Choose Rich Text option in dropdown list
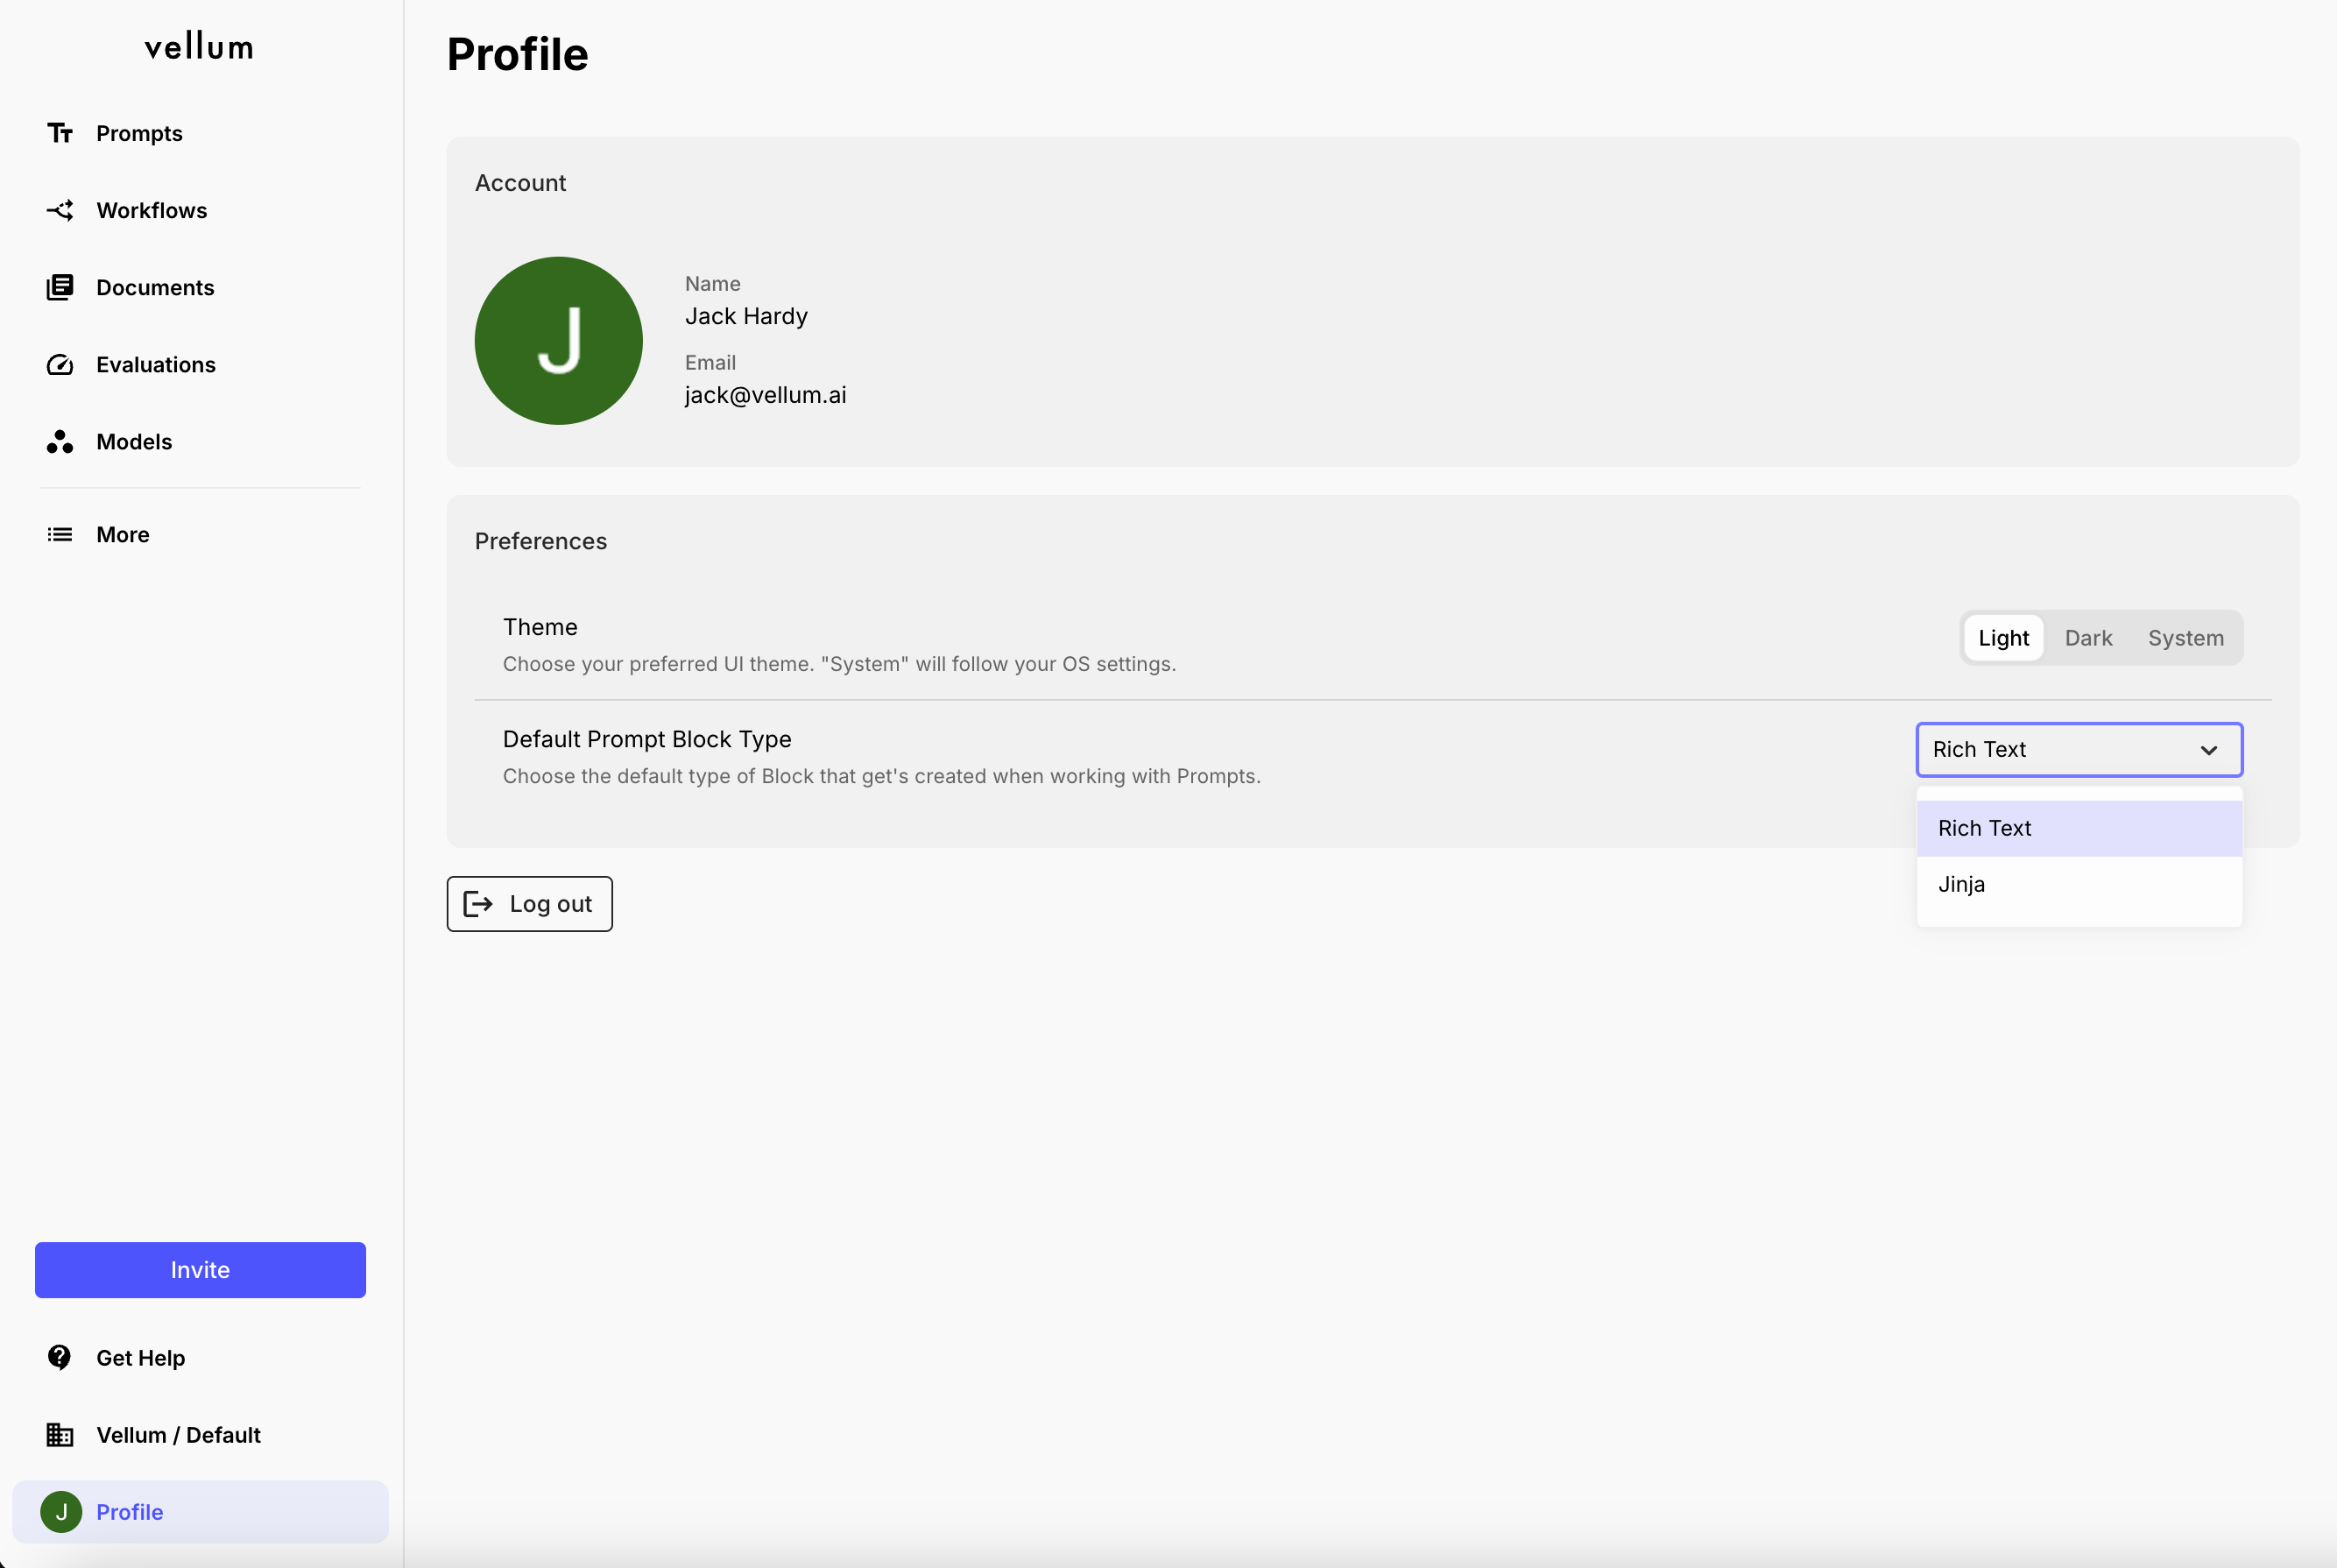Viewport: 2337px width, 1568px height. [x=1984, y=828]
